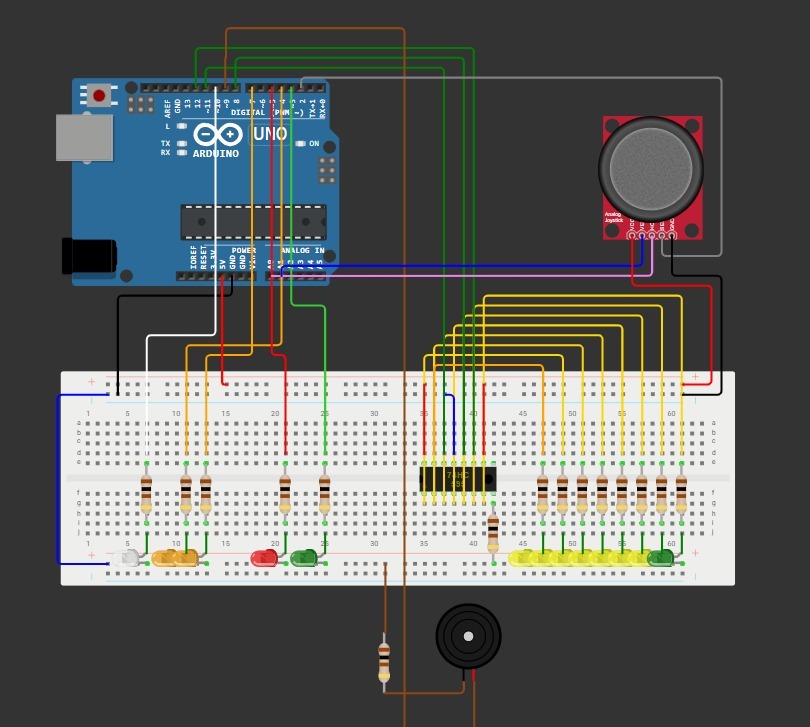Click the Arduino black power jack
This screenshot has width=810, height=727.
point(89,256)
